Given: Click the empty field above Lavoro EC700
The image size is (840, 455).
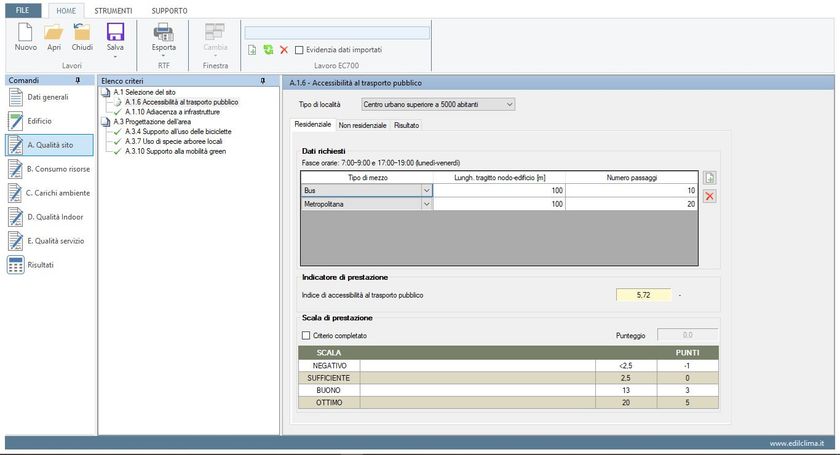Looking at the screenshot, I should pyautogui.click(x=337, y=33).
